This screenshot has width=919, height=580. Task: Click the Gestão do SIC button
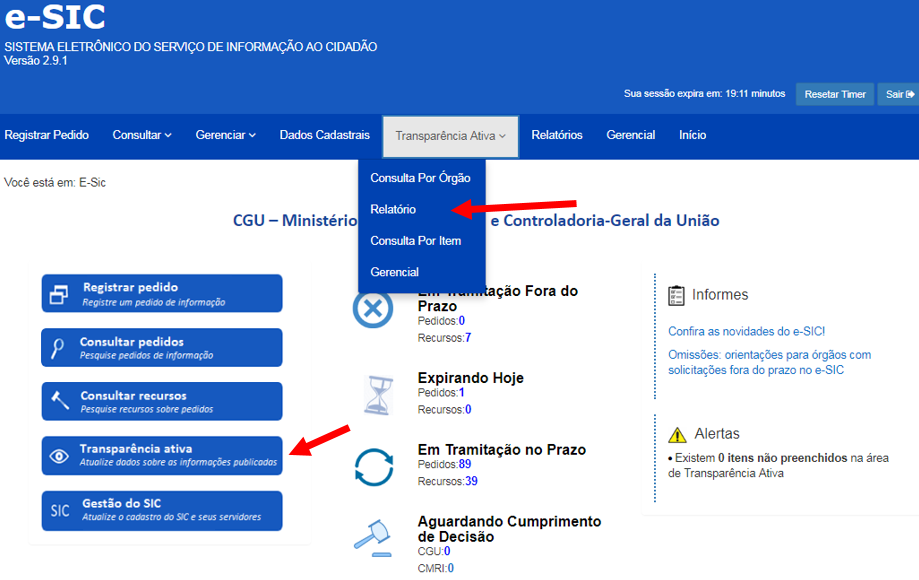[x=162, y=511]
